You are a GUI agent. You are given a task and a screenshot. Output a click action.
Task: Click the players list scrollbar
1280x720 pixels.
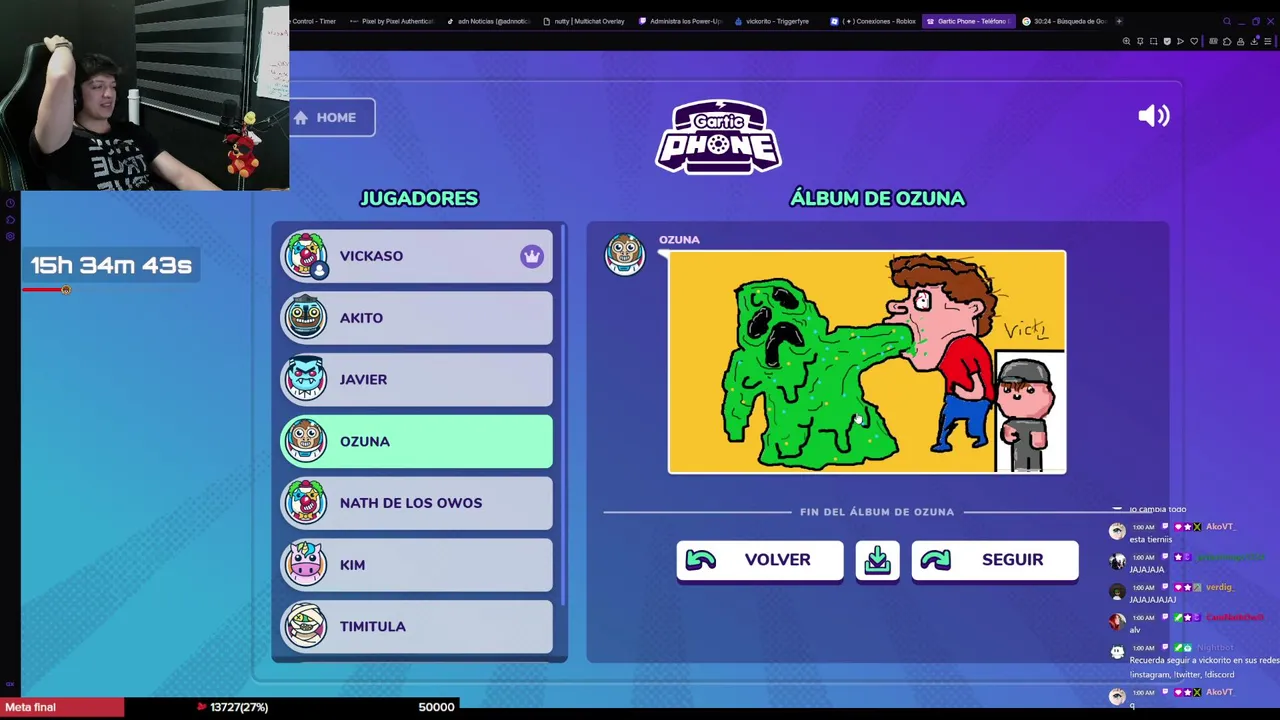tap(563, 415)
